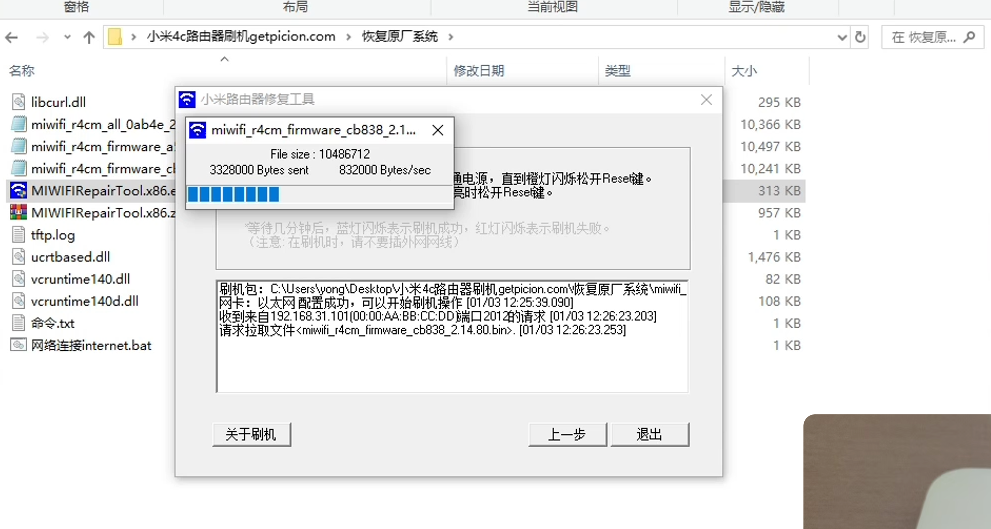Open the 显示/隐藏 ribbon group label
Viewport: 991px width, 529px height.
(x=757, y=7)
